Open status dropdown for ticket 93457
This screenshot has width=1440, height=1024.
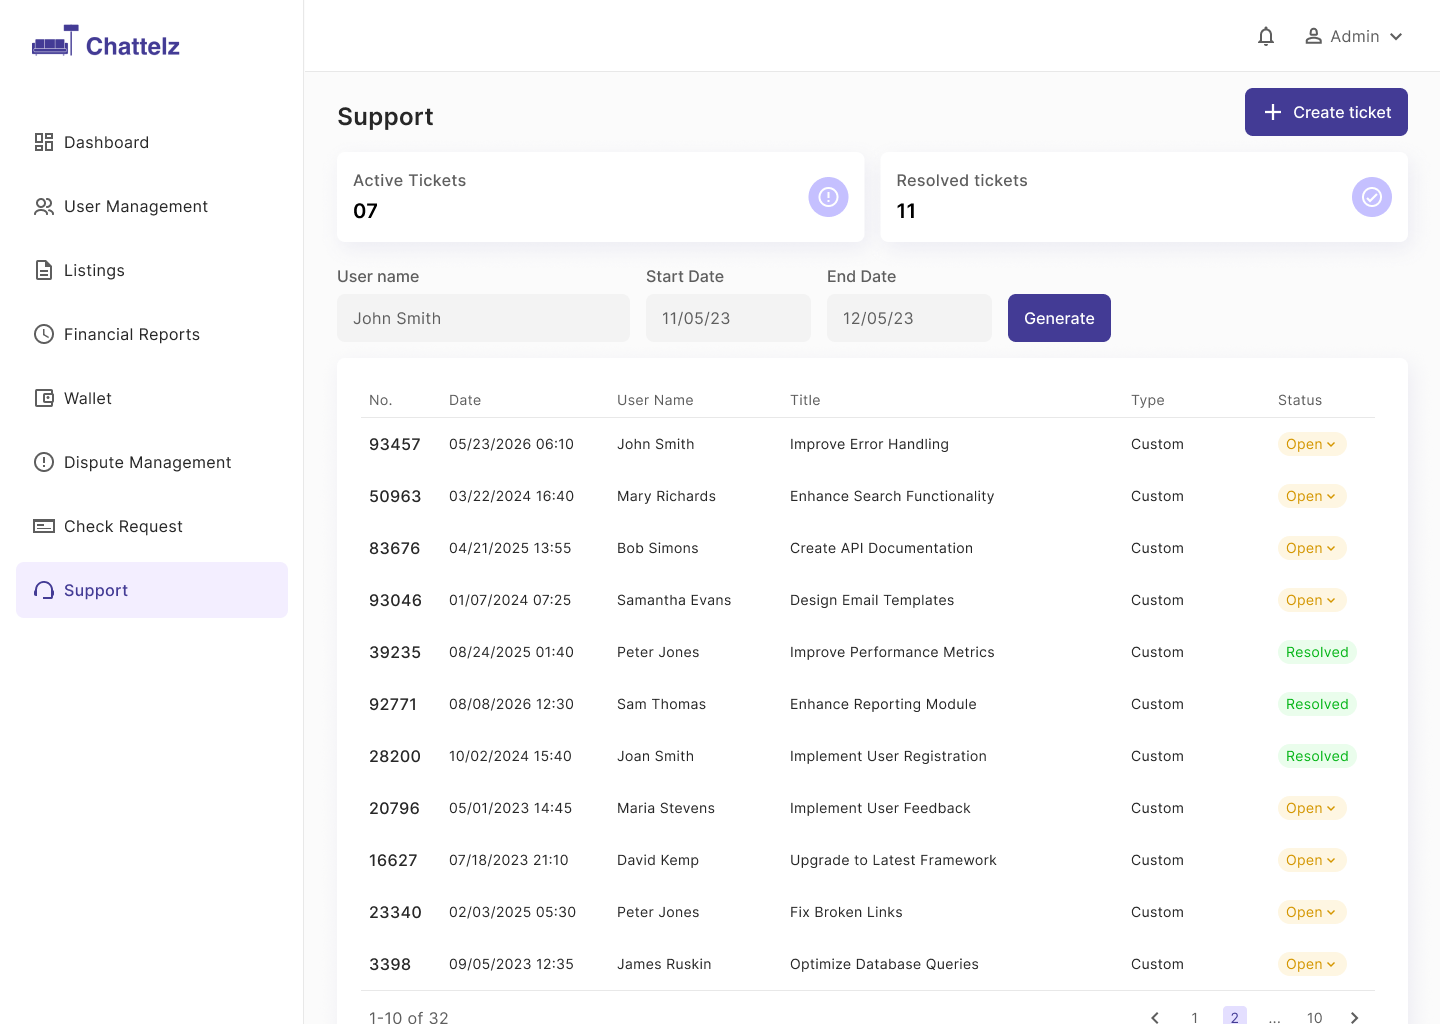1312,444
